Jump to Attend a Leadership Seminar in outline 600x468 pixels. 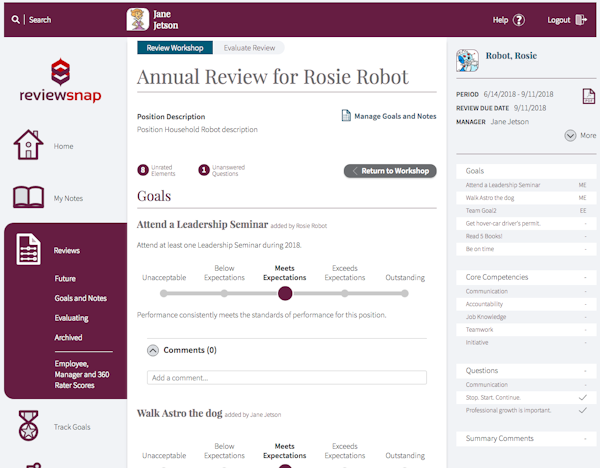click(526, 185)
